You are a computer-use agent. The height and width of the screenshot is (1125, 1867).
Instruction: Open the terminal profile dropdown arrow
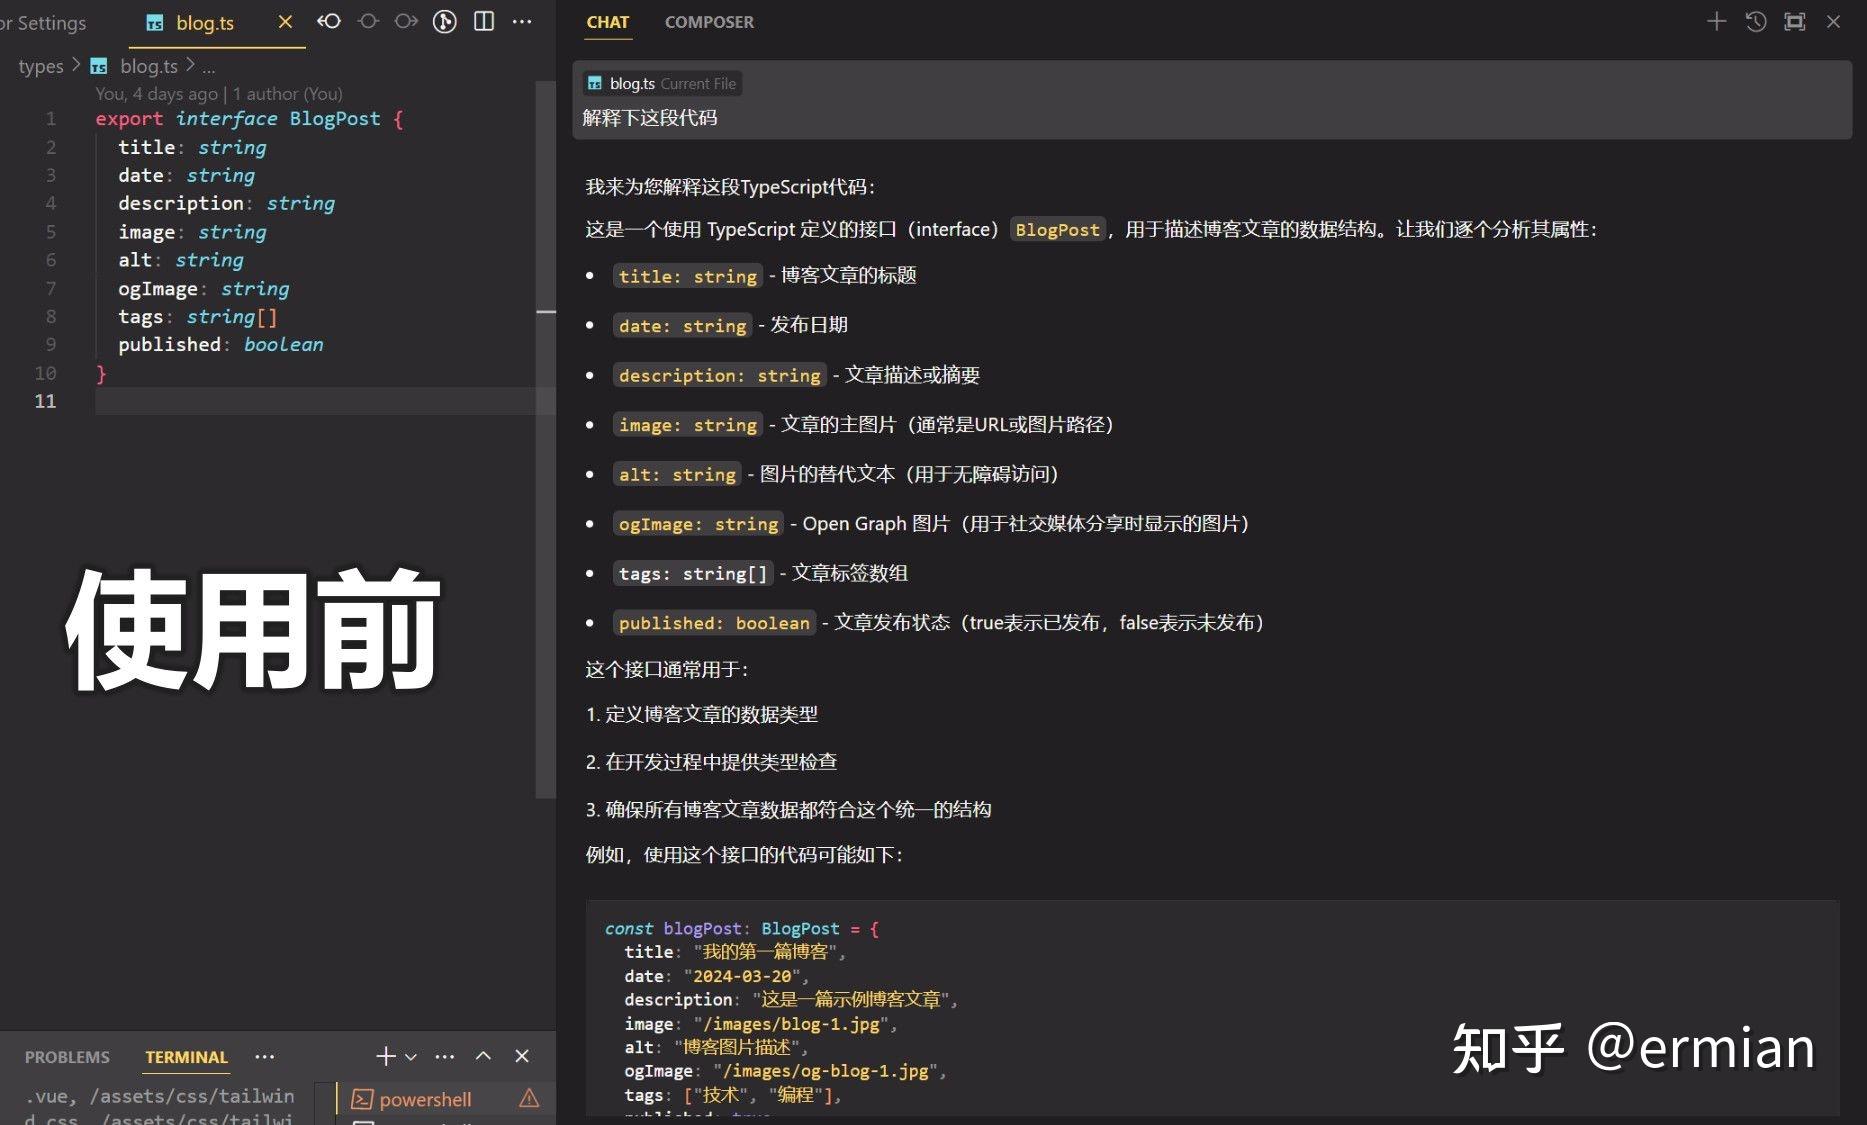click(411, 1056)
